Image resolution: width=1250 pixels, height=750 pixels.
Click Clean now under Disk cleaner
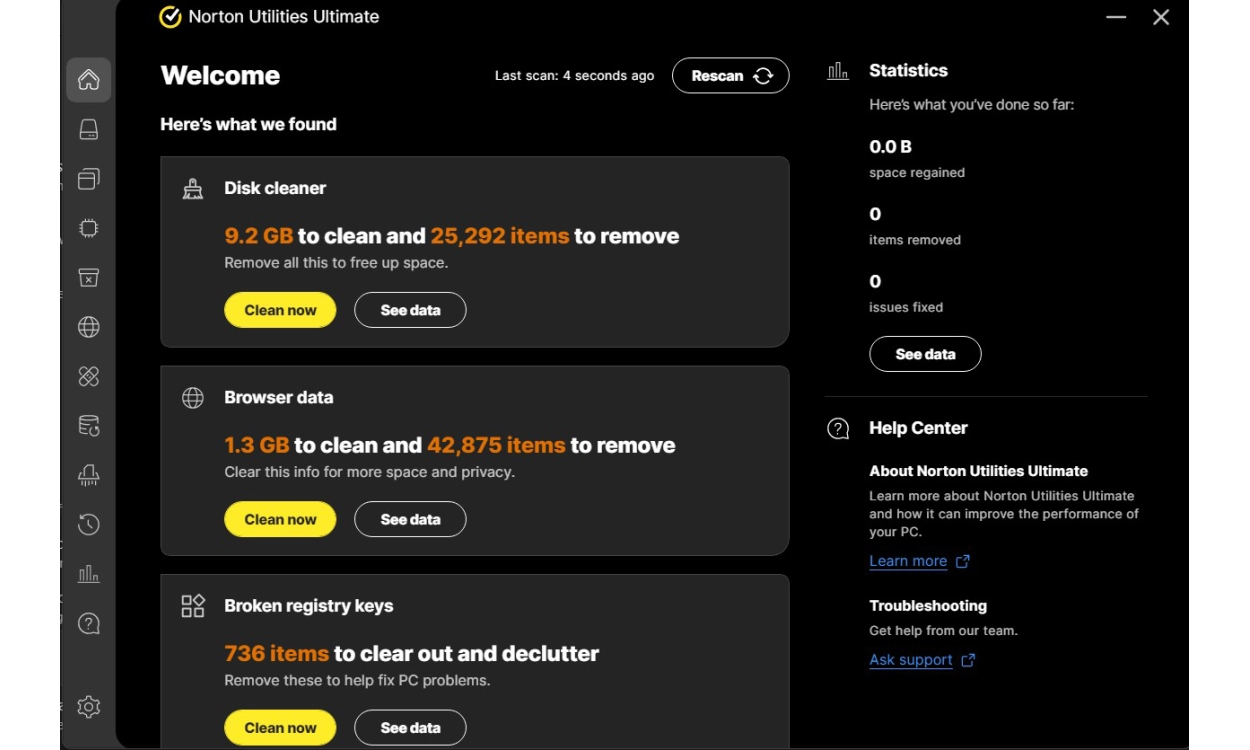click(280, 310)
